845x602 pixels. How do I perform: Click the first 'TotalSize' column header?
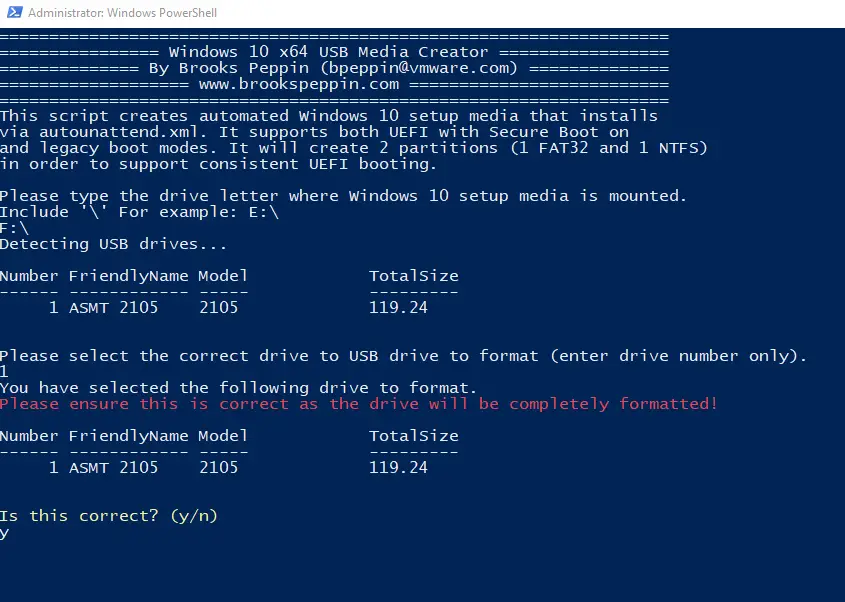pyautogui.click(x=413, y=276)
